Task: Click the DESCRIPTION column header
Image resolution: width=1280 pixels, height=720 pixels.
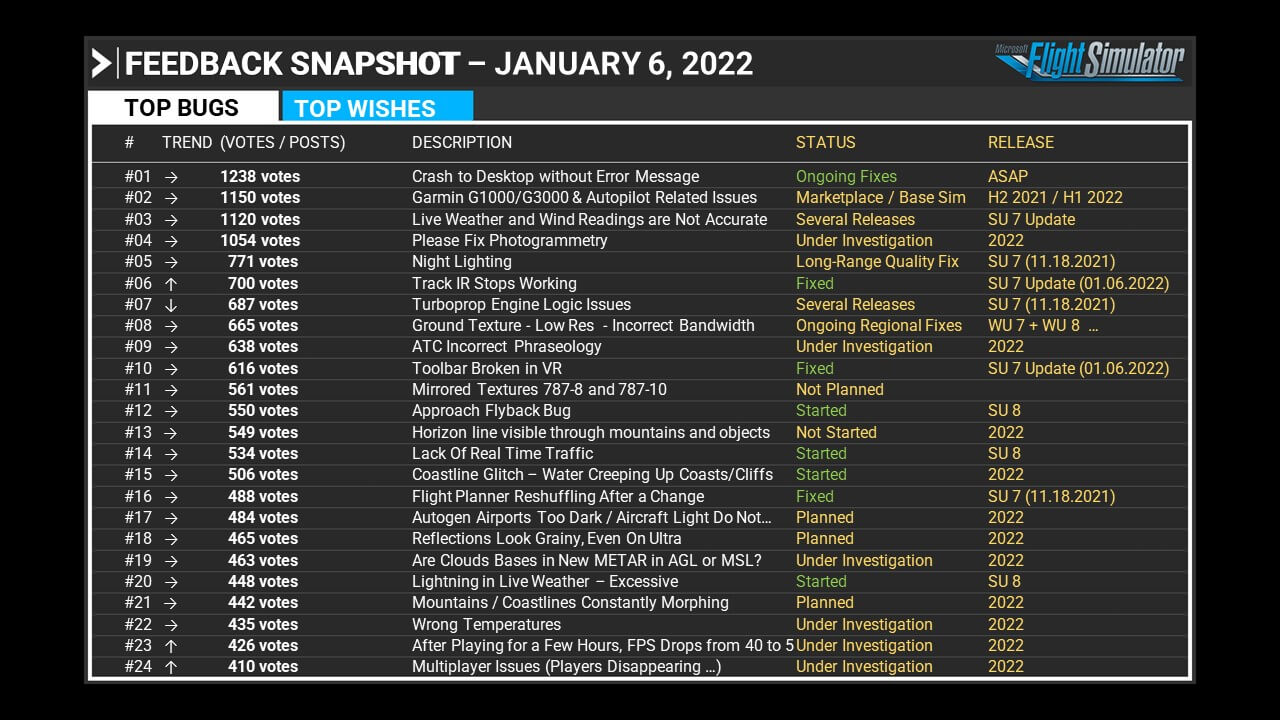Action: [x=461, y=142]
